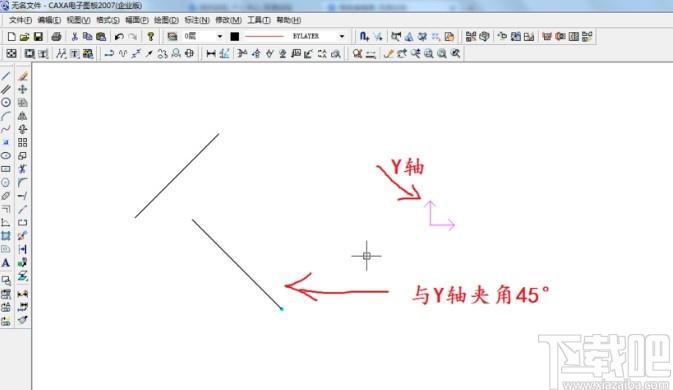673x390 pixels.
Task: Select the Spline curve tool
Action: point(6,129)
